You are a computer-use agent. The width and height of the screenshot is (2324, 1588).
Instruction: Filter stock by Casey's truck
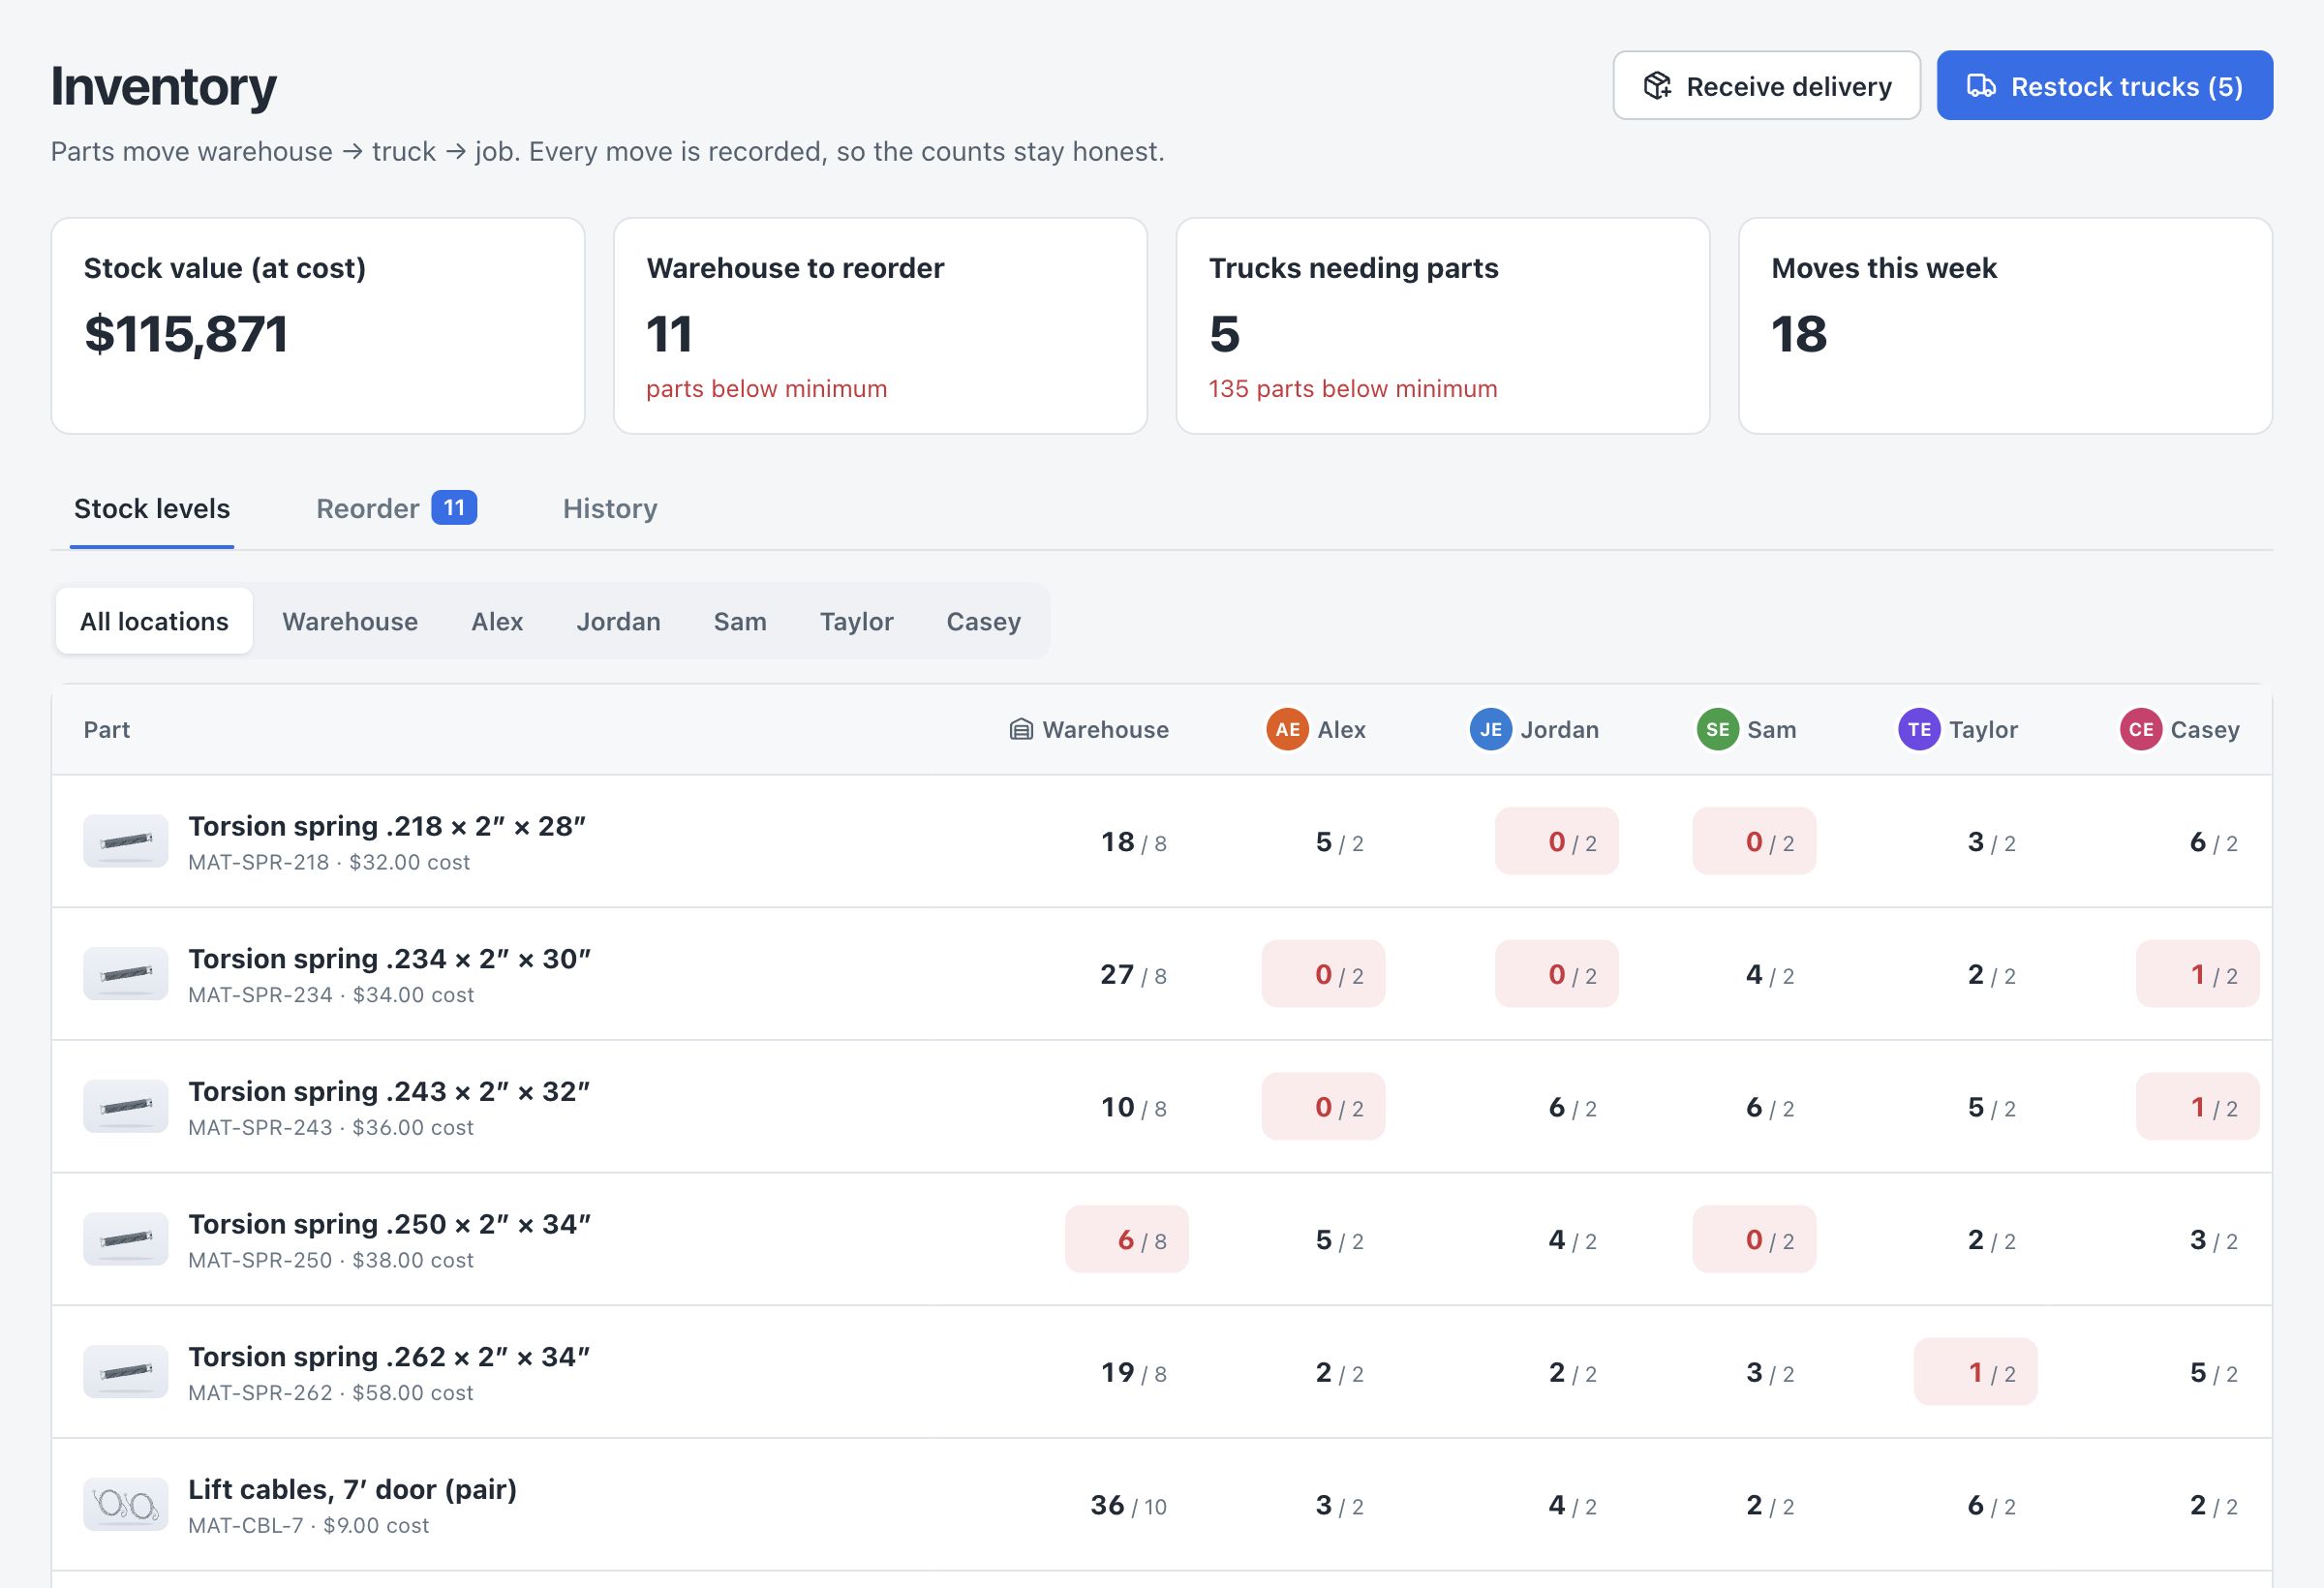(x=983, y=621)
